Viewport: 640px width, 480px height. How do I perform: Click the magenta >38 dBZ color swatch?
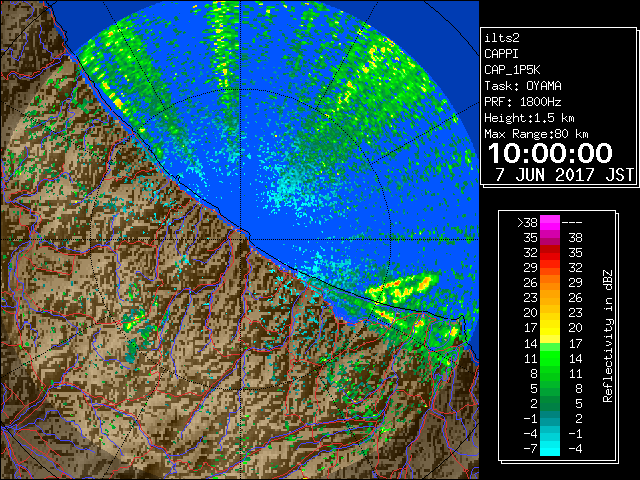tap(550, 223)
